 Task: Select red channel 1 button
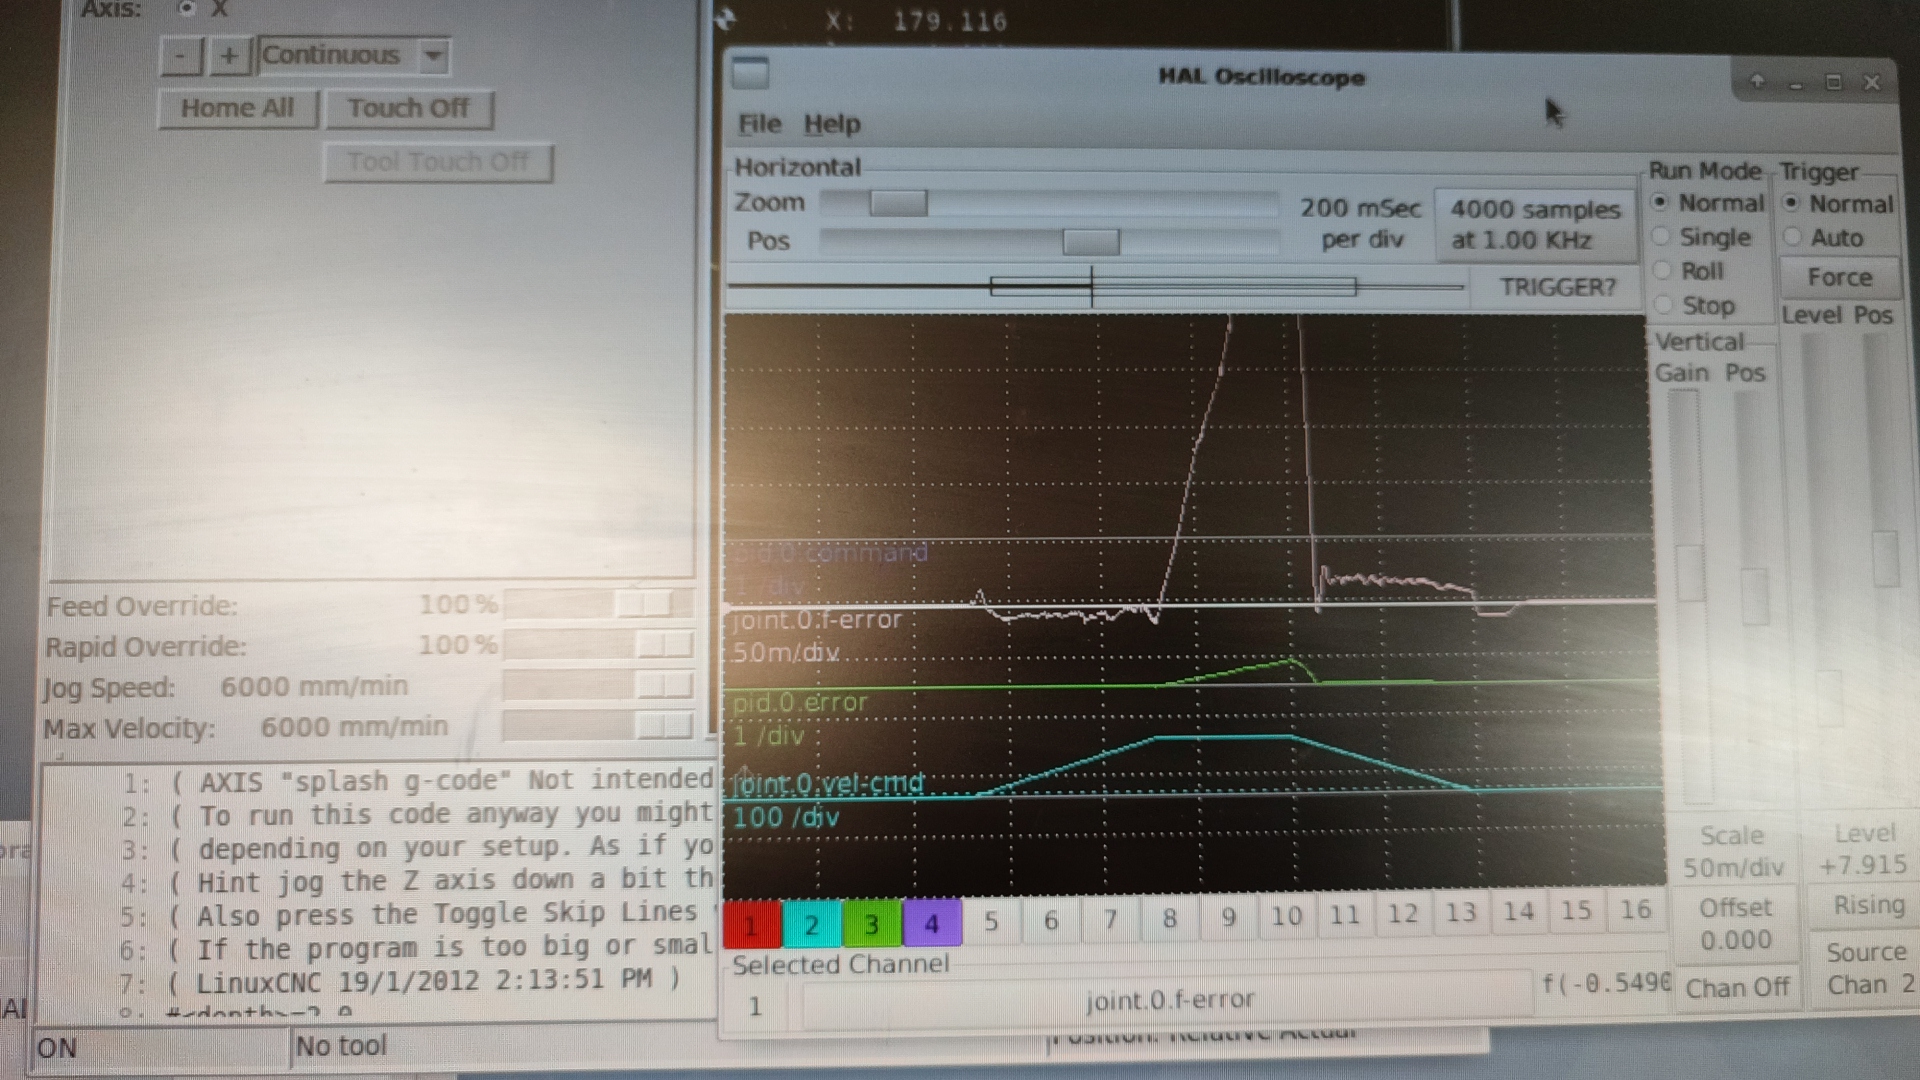tap(751, 923)
